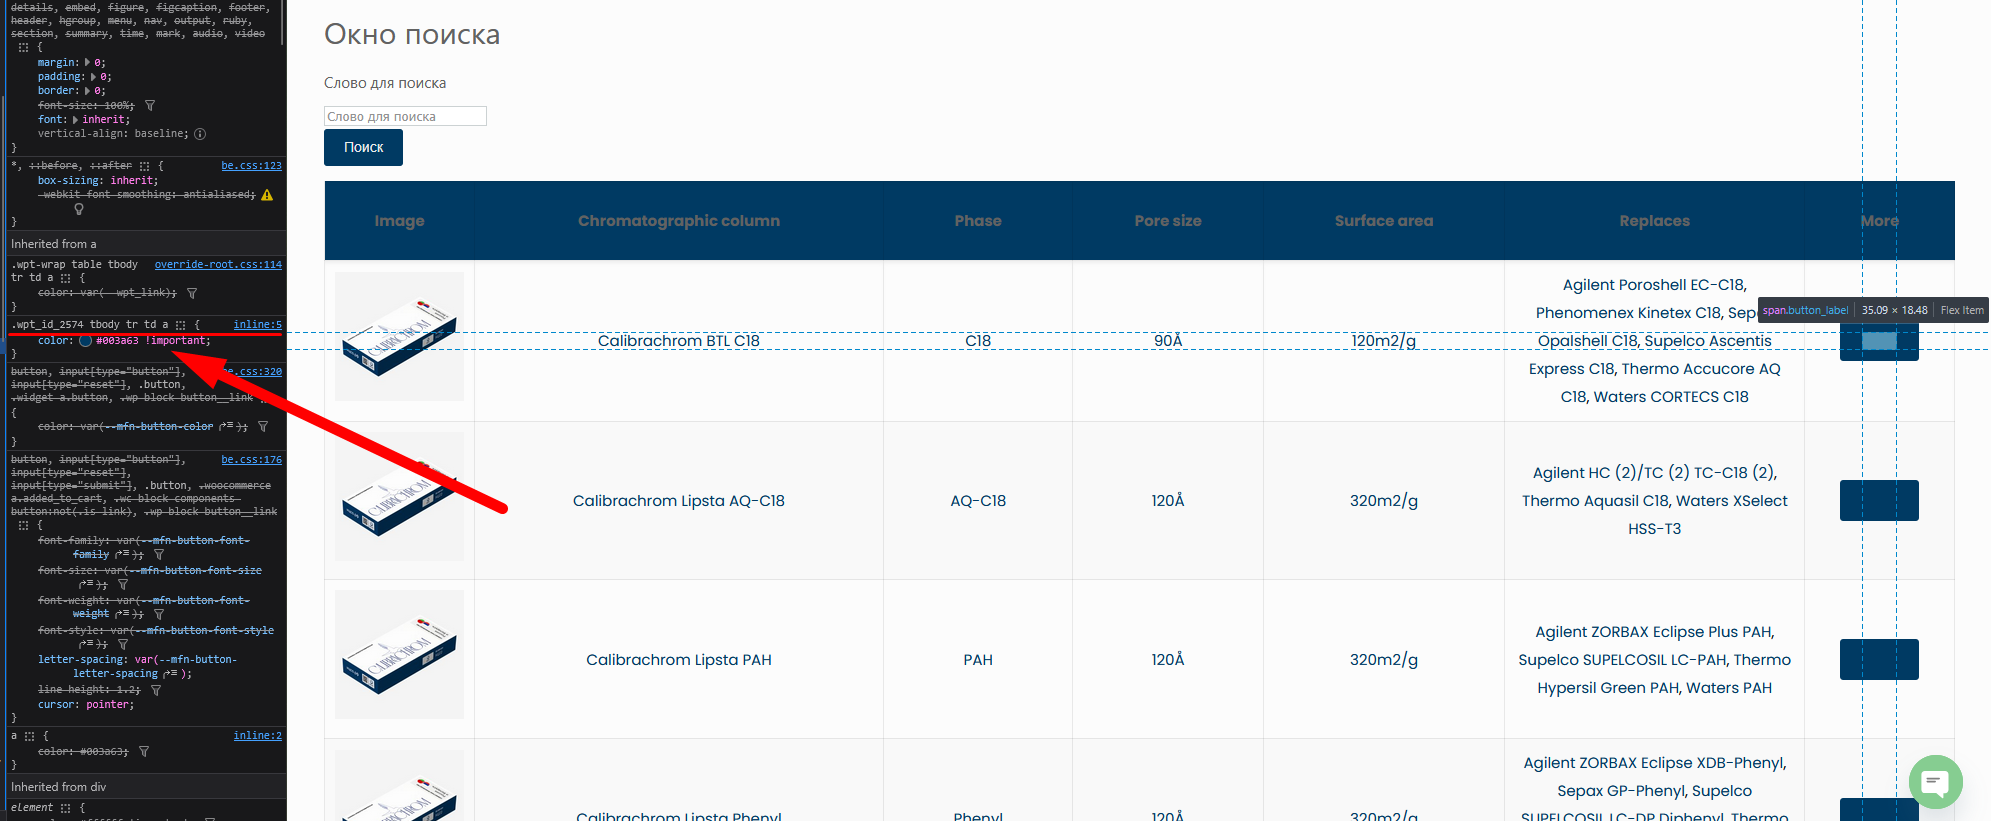Click the filter icon beside font-size: 100%
Screen dimensions: 1991x821
(x=150, y=105)
